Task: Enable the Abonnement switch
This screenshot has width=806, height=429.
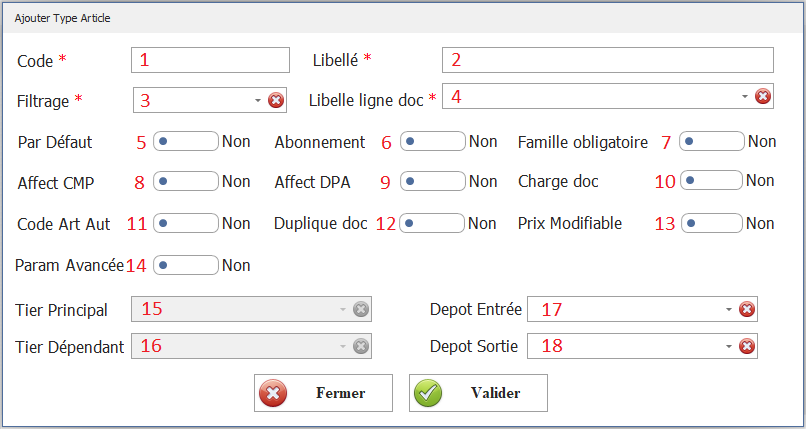Action: click(x=432, y=141)
